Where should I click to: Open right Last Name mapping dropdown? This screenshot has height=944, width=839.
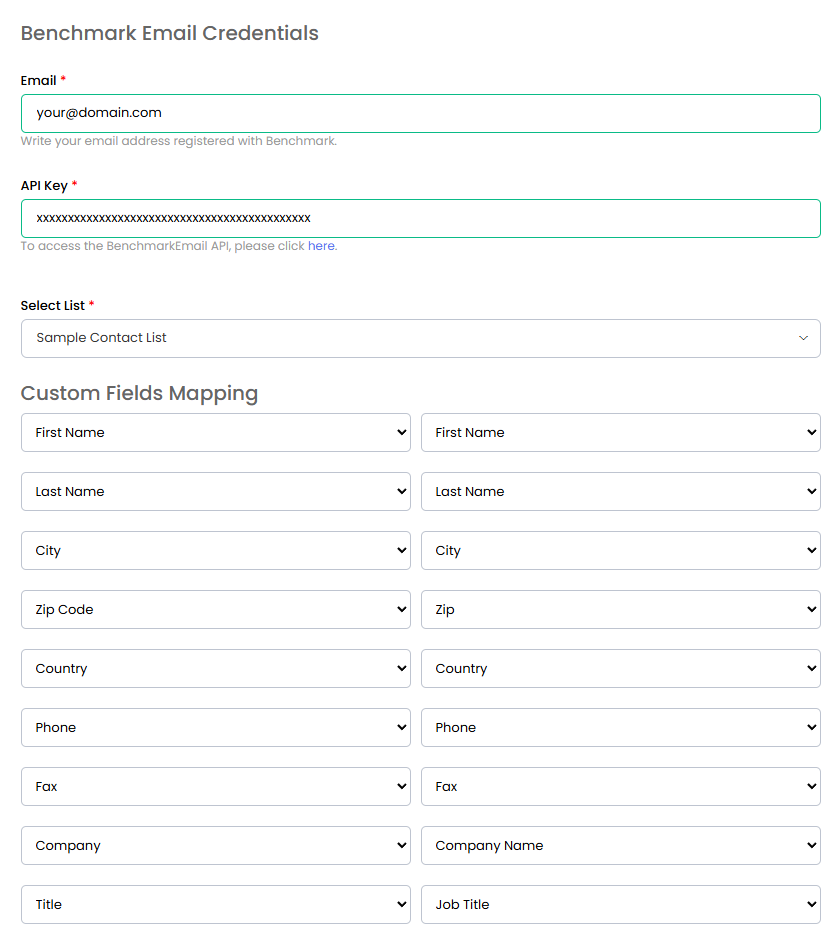coord(621,491)
